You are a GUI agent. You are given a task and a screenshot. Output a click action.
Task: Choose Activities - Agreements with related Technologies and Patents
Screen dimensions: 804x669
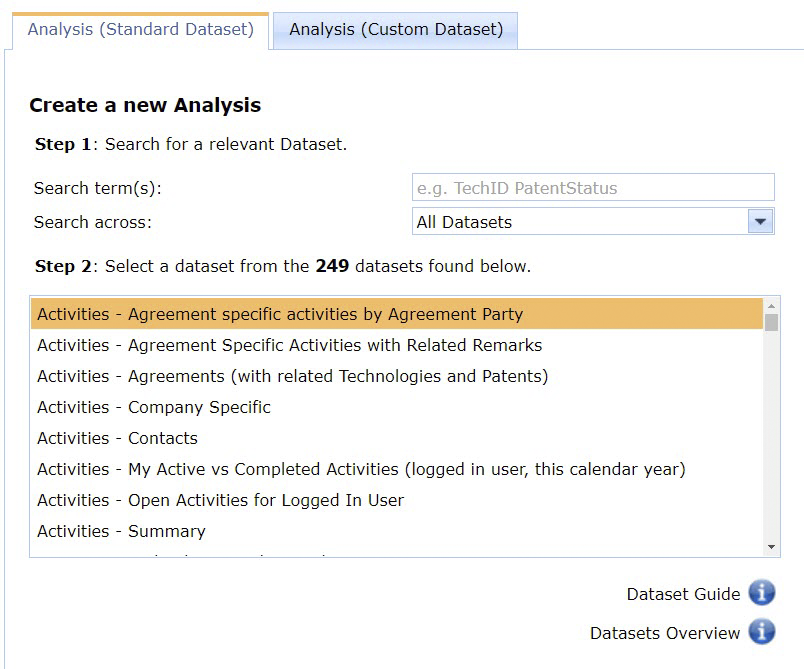(x=292, y=376)
